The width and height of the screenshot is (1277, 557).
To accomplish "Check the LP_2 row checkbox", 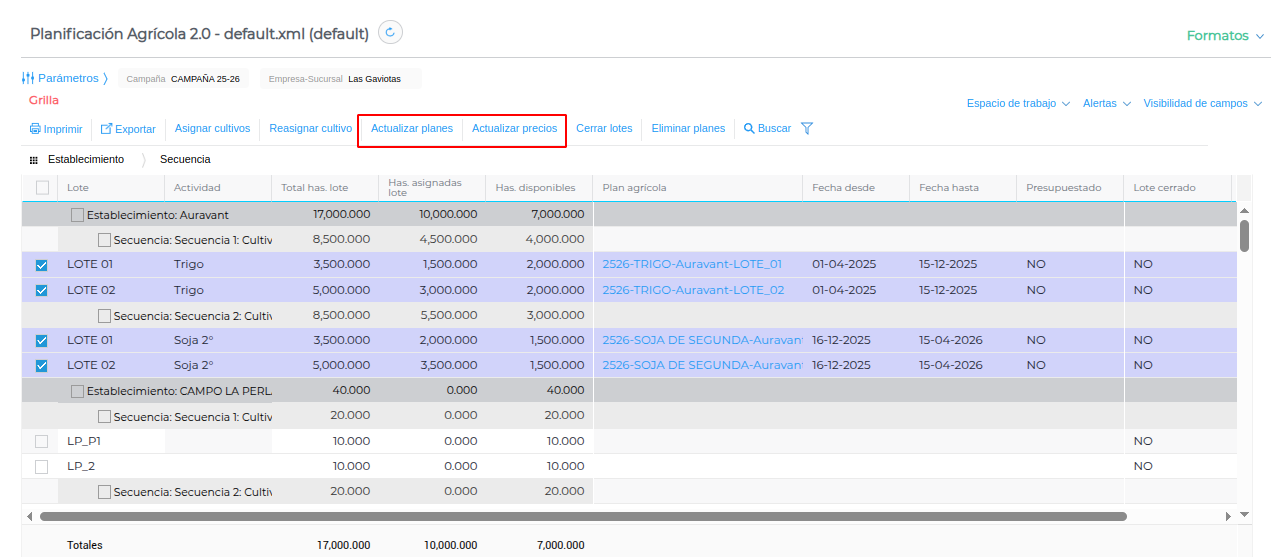I will point(42,466).
